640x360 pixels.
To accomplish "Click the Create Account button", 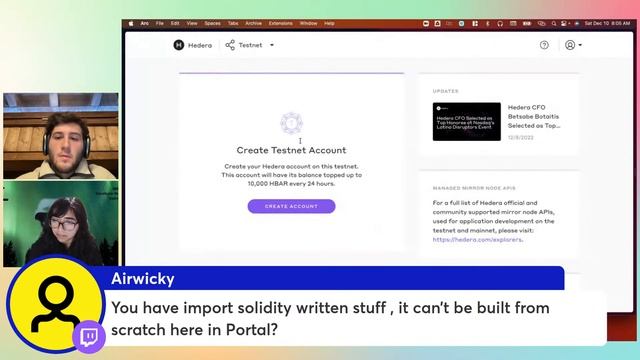I will coord(291,206).
